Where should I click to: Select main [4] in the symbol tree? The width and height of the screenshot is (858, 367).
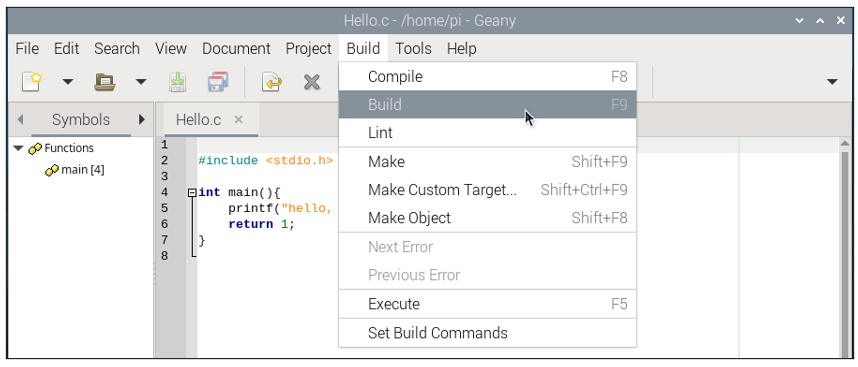pyautogui.click(x=83, y=170)
